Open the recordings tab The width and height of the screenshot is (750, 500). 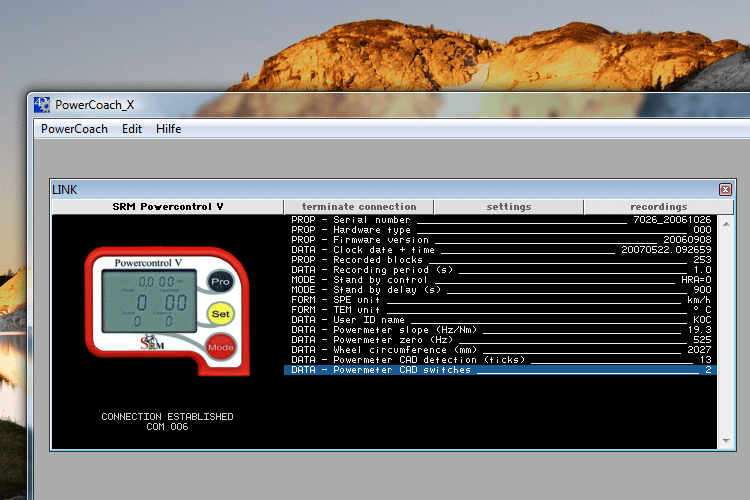658,207
